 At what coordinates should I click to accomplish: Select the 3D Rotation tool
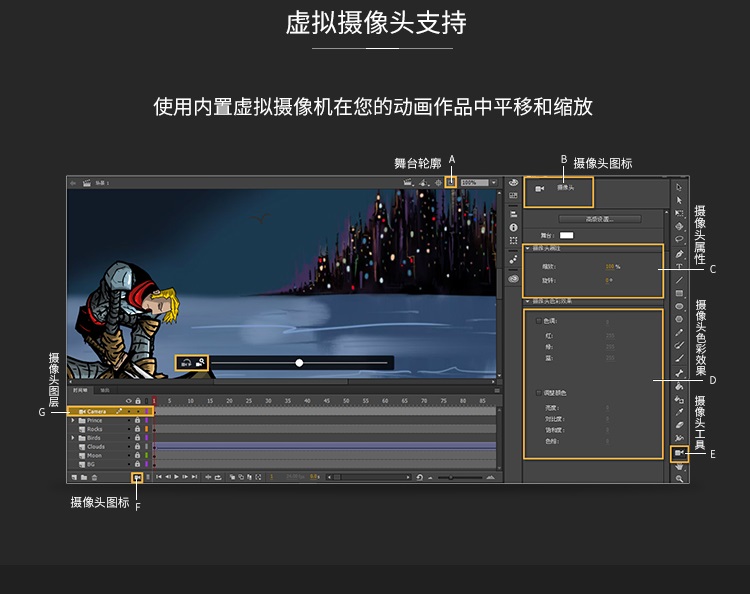[679, 226]
